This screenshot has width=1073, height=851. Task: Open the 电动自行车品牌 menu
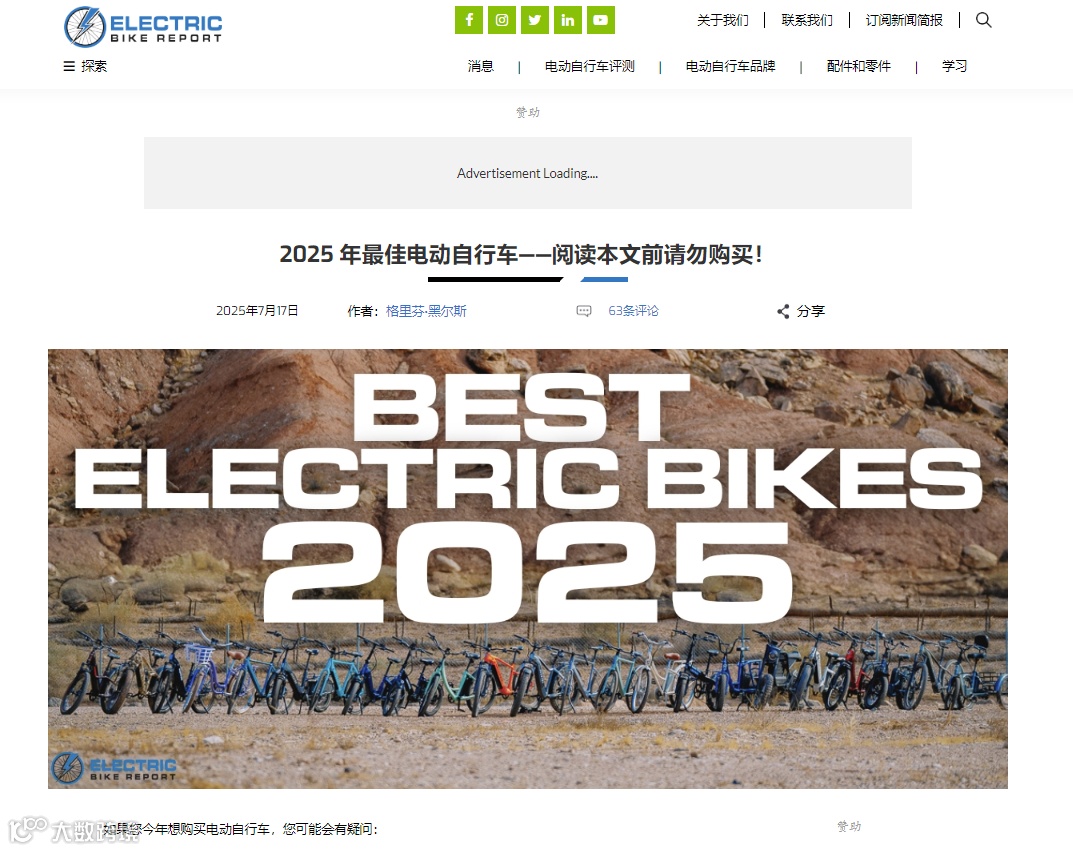(730, 66)
